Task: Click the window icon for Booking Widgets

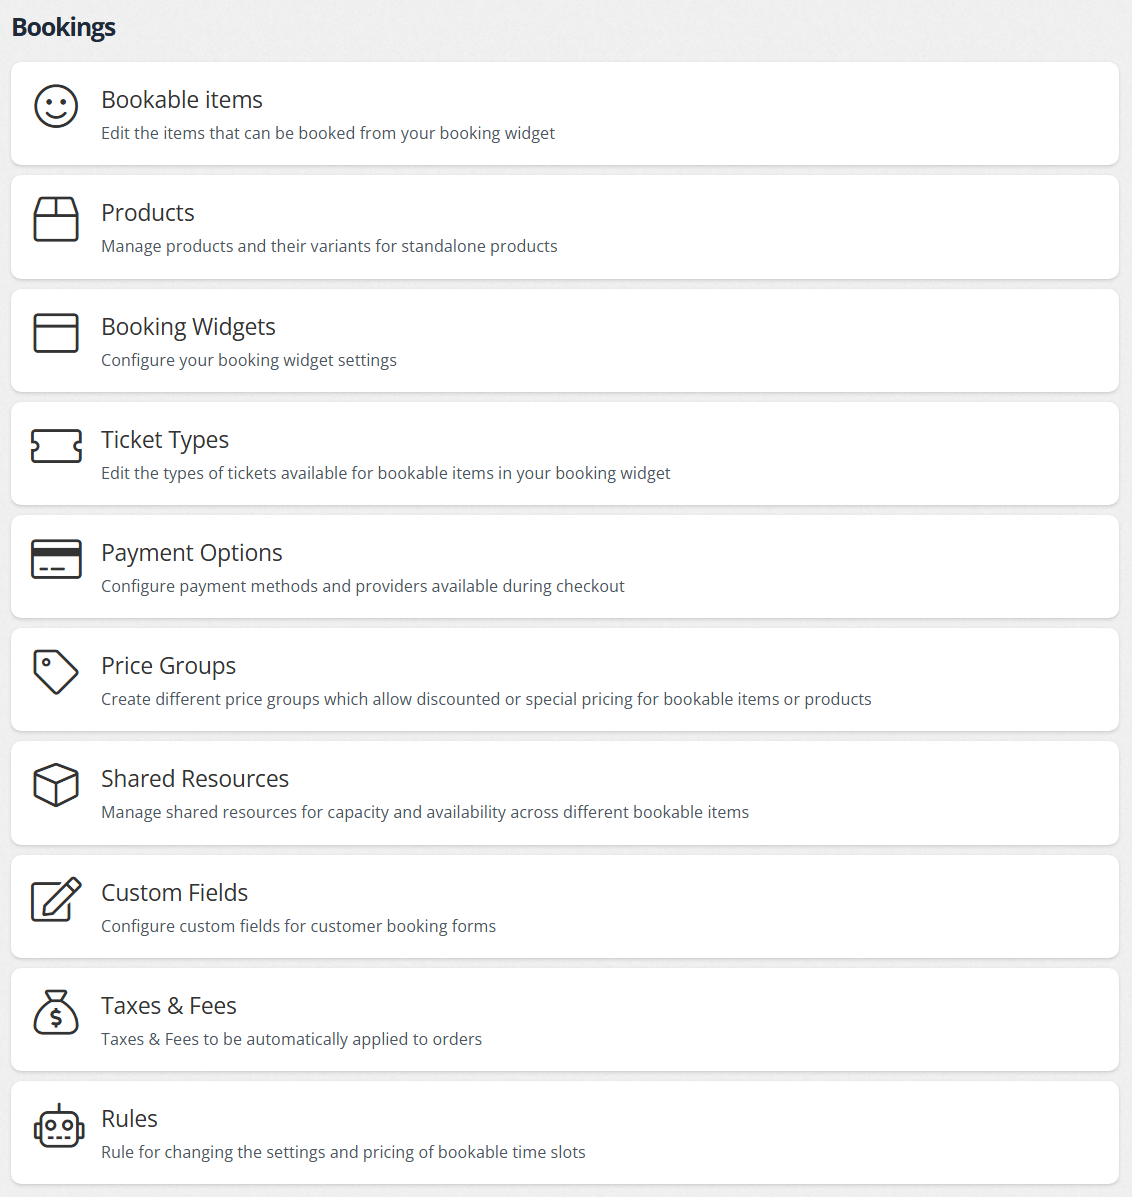Action: (x=56, y=333)
